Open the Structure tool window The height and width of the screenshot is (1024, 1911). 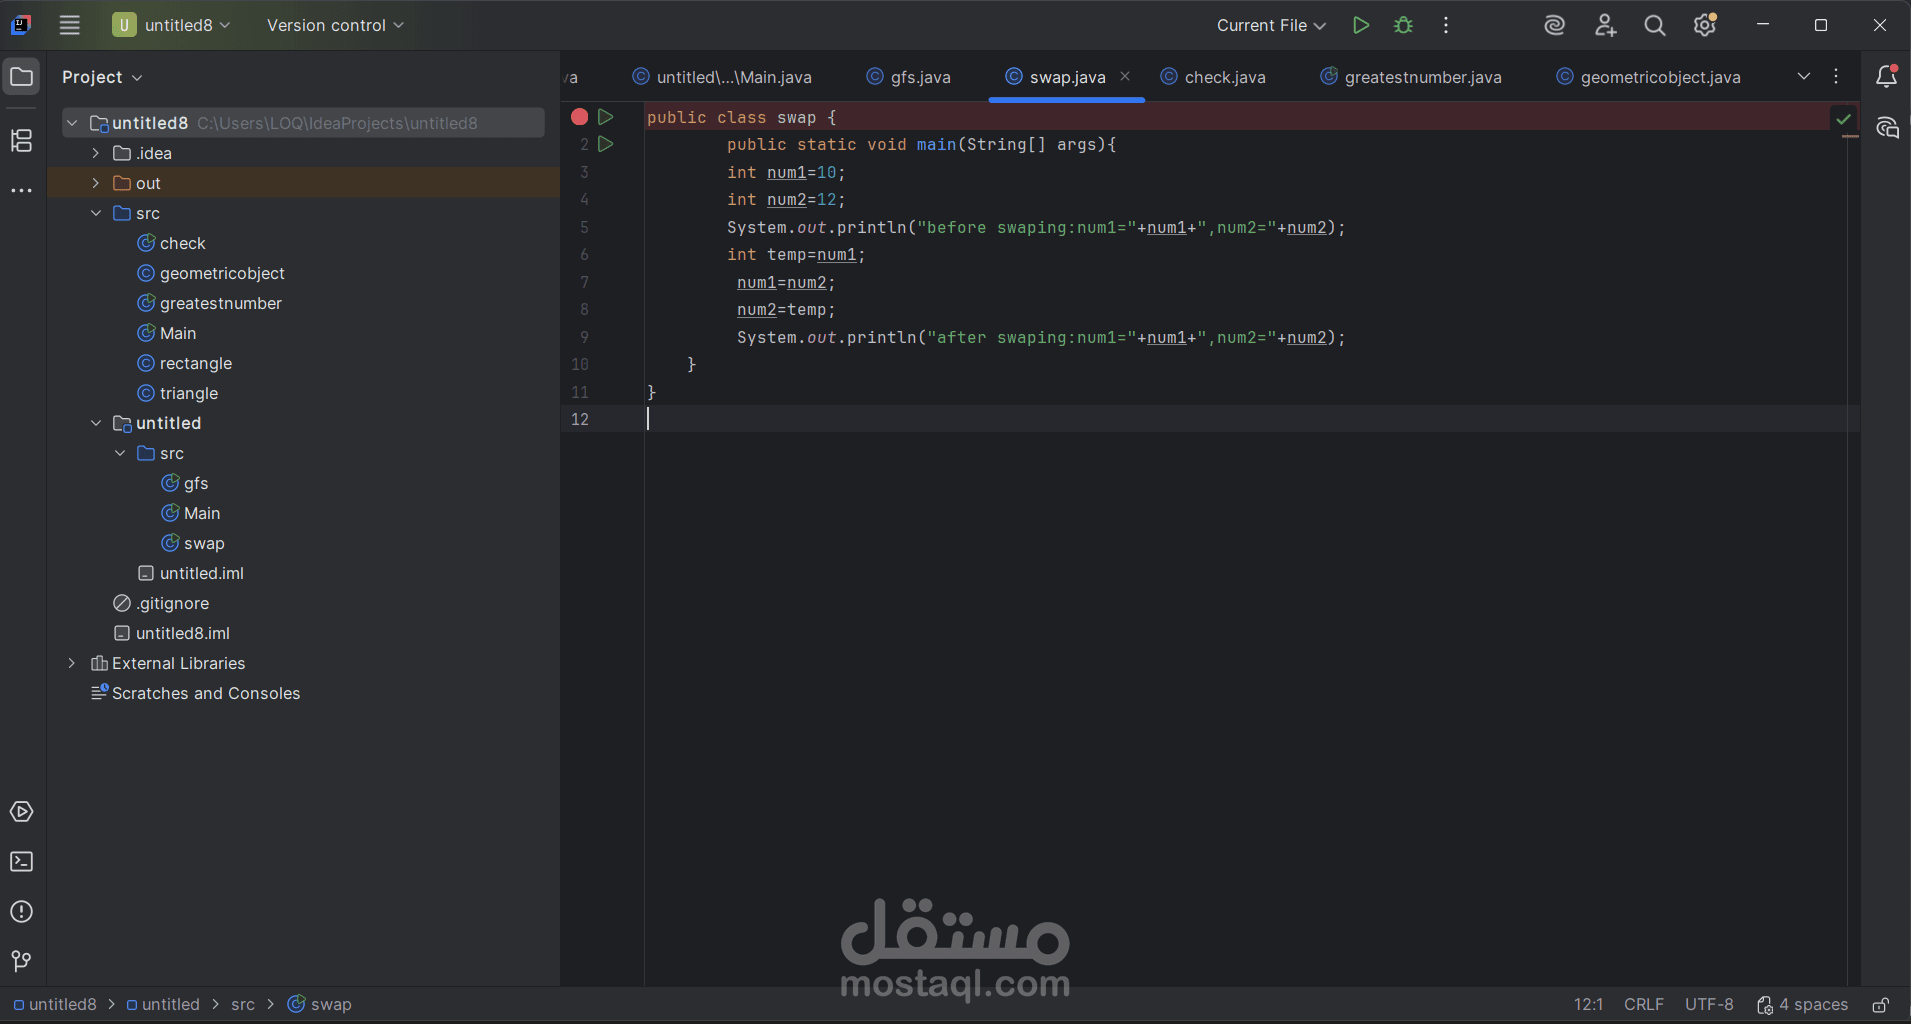(x=21, y=140)
